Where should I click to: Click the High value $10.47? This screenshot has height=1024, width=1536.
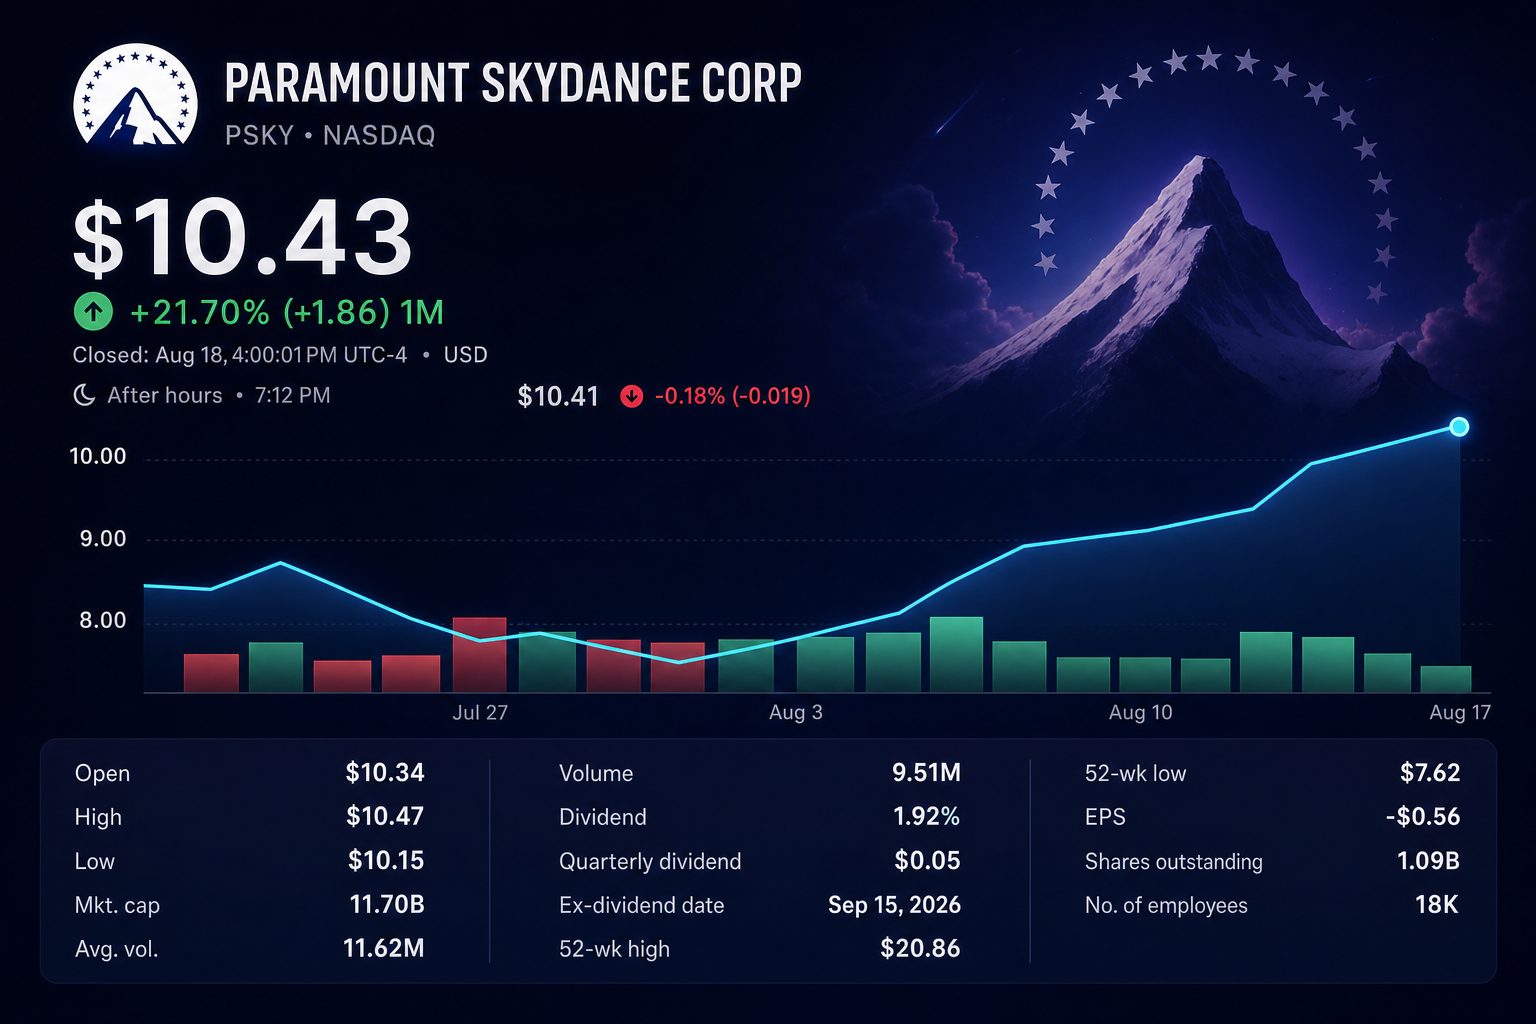pos(385,817)
